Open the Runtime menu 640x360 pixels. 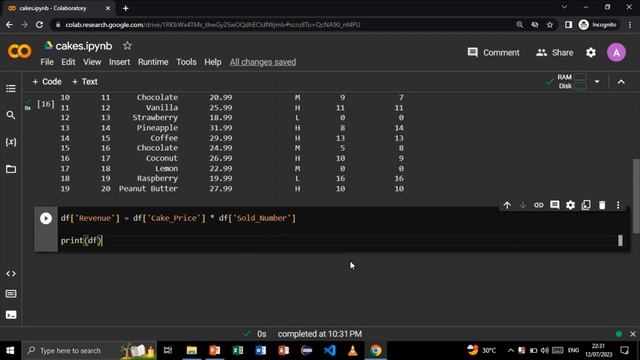coord(153,62)
